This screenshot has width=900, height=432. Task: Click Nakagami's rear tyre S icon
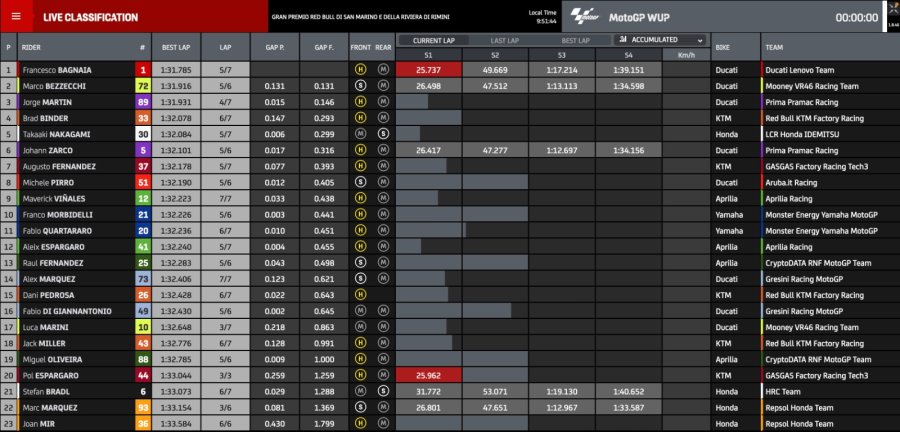click(x=383, y=134)
